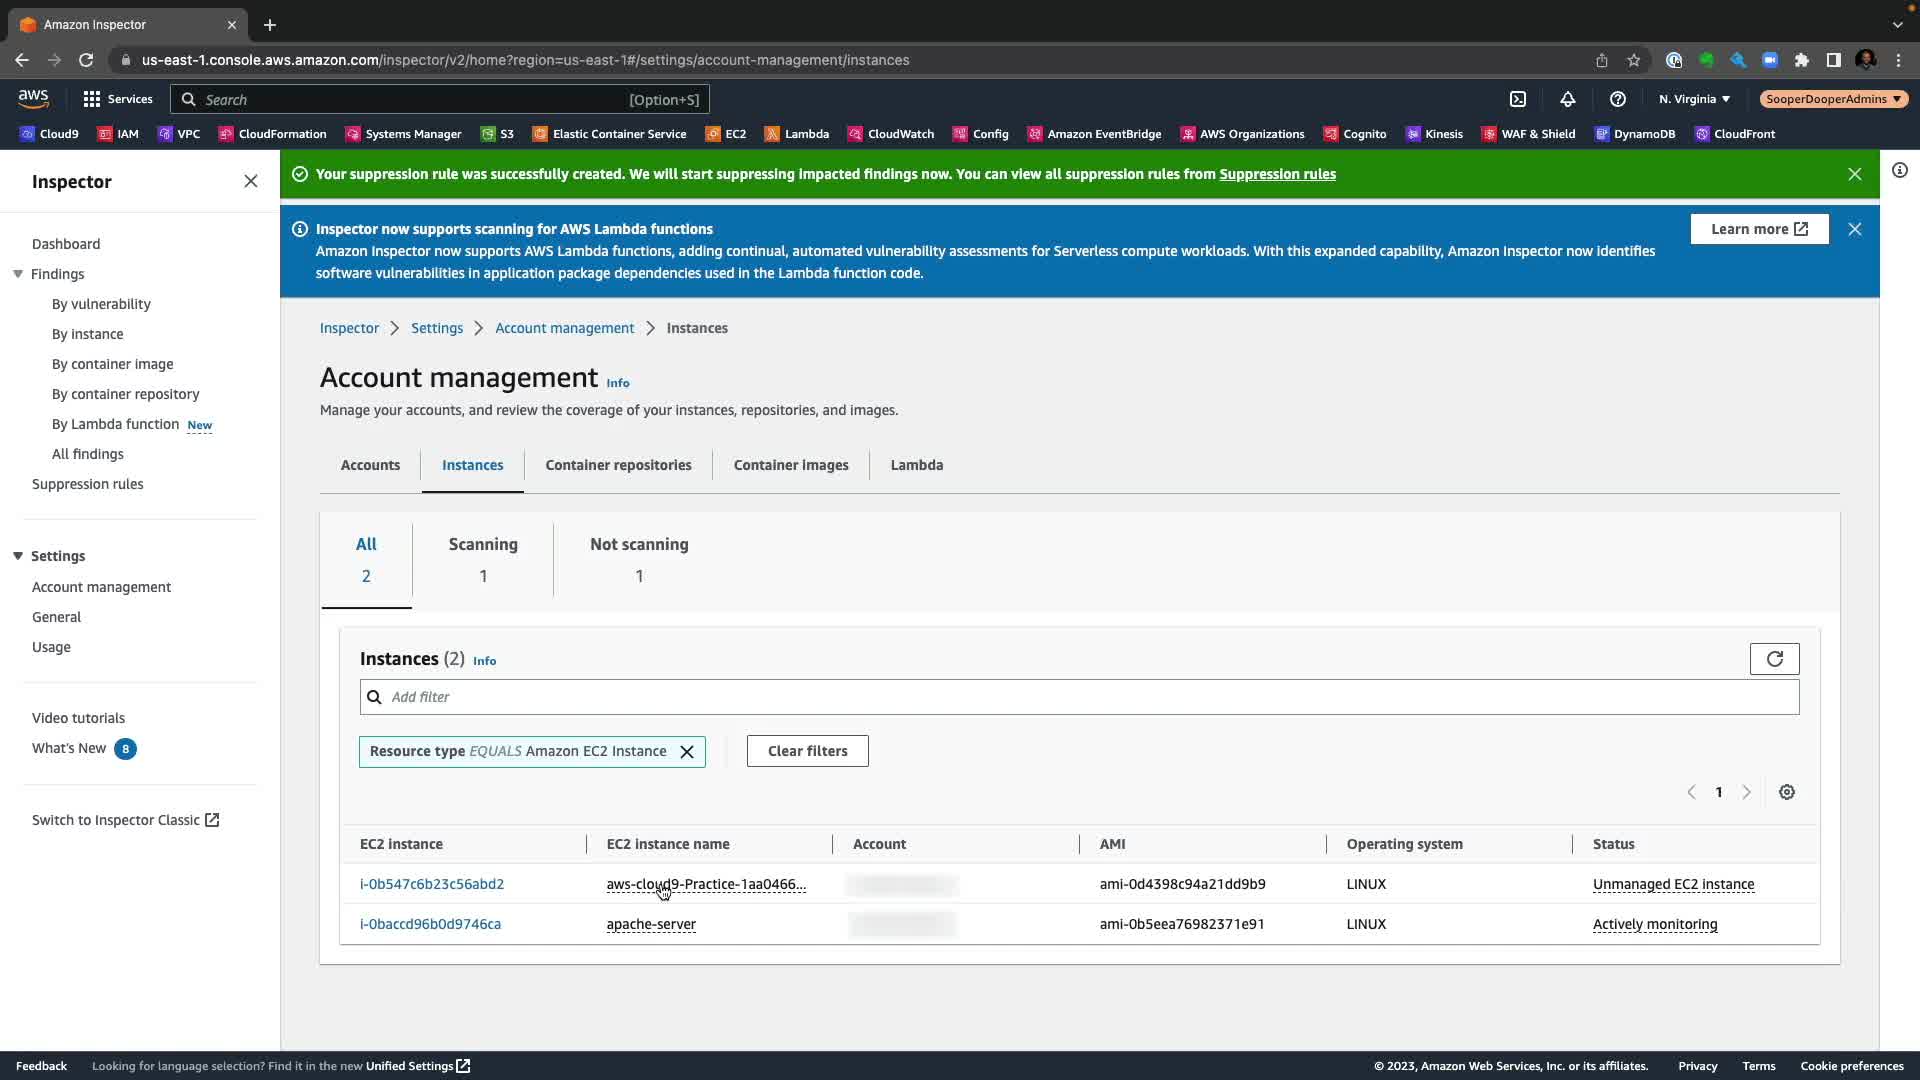
Task: Click the Add filter input field
Action: pyautogui.click(x=1080, y=697)
